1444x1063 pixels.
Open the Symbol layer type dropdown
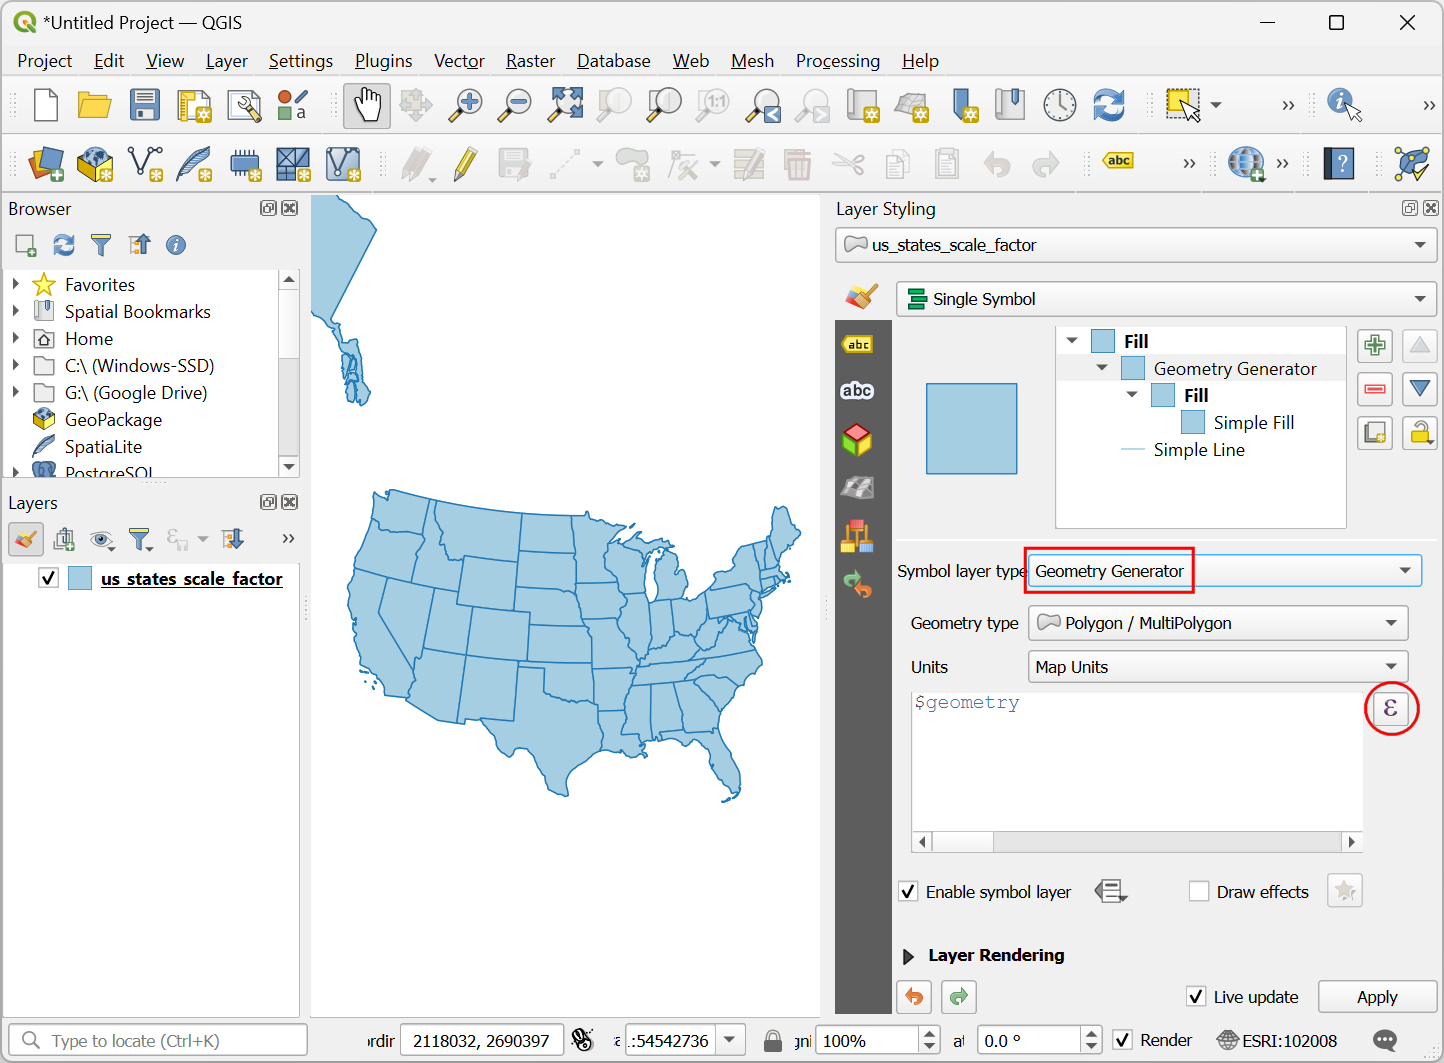1224,571
